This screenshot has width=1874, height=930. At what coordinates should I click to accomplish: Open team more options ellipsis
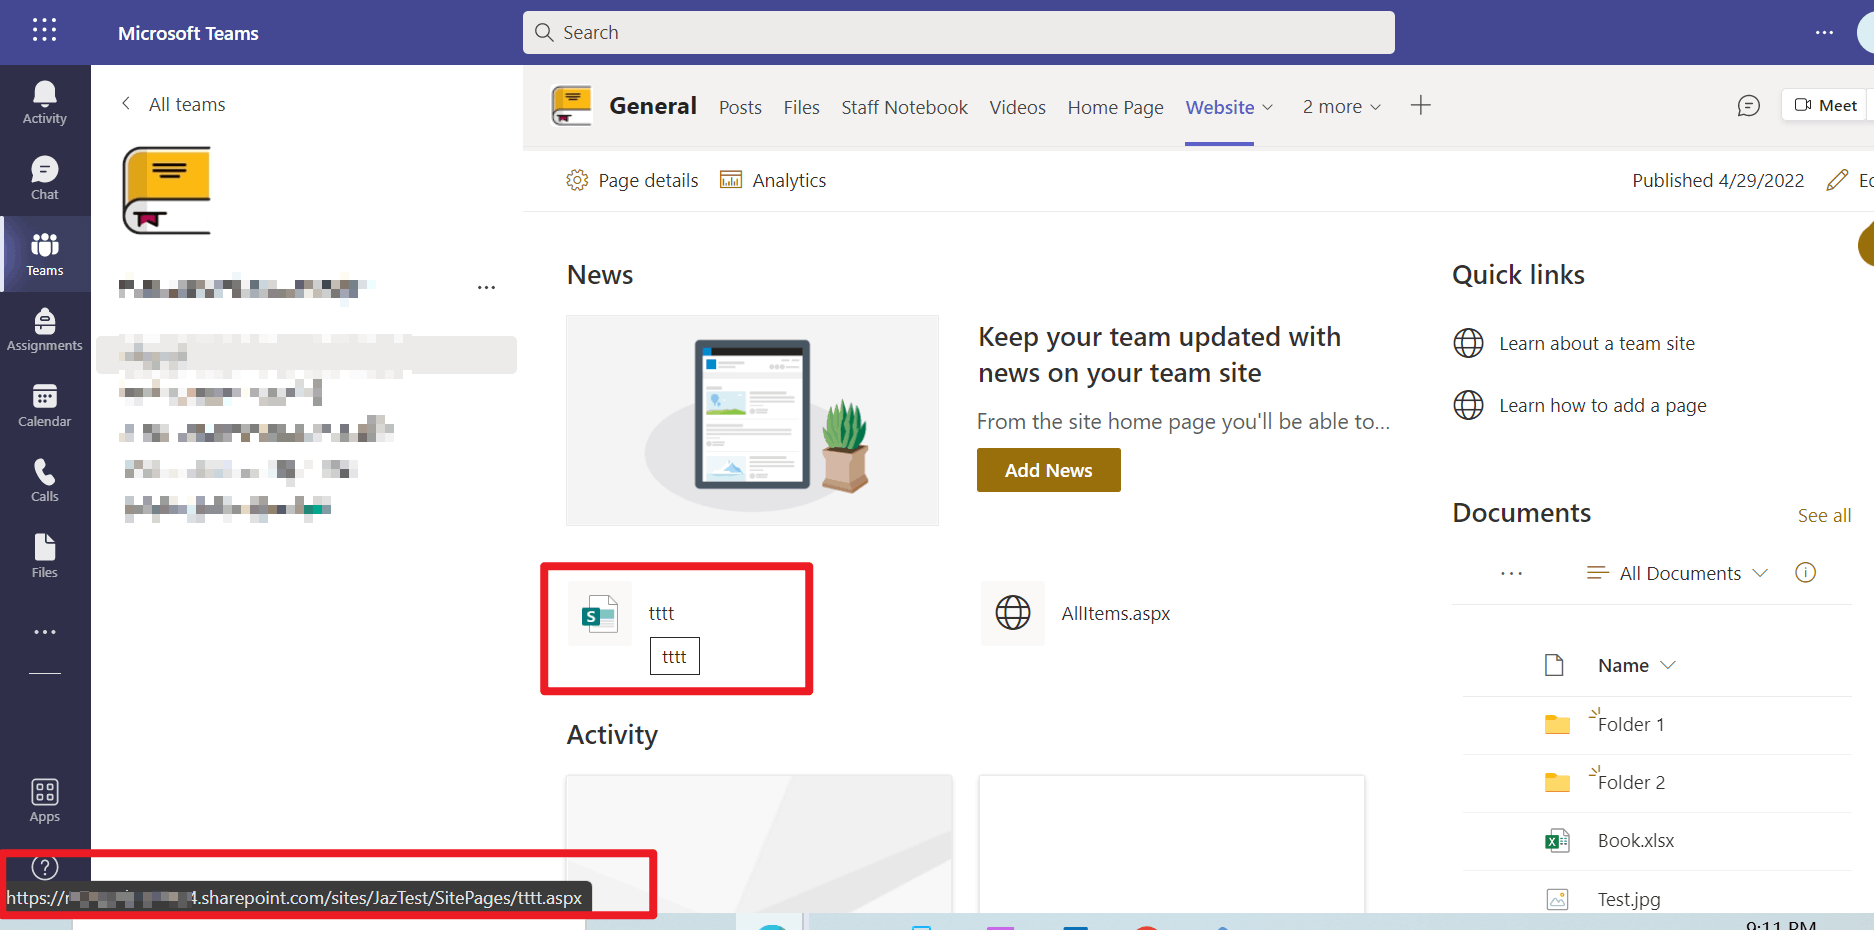pos(486,288)
